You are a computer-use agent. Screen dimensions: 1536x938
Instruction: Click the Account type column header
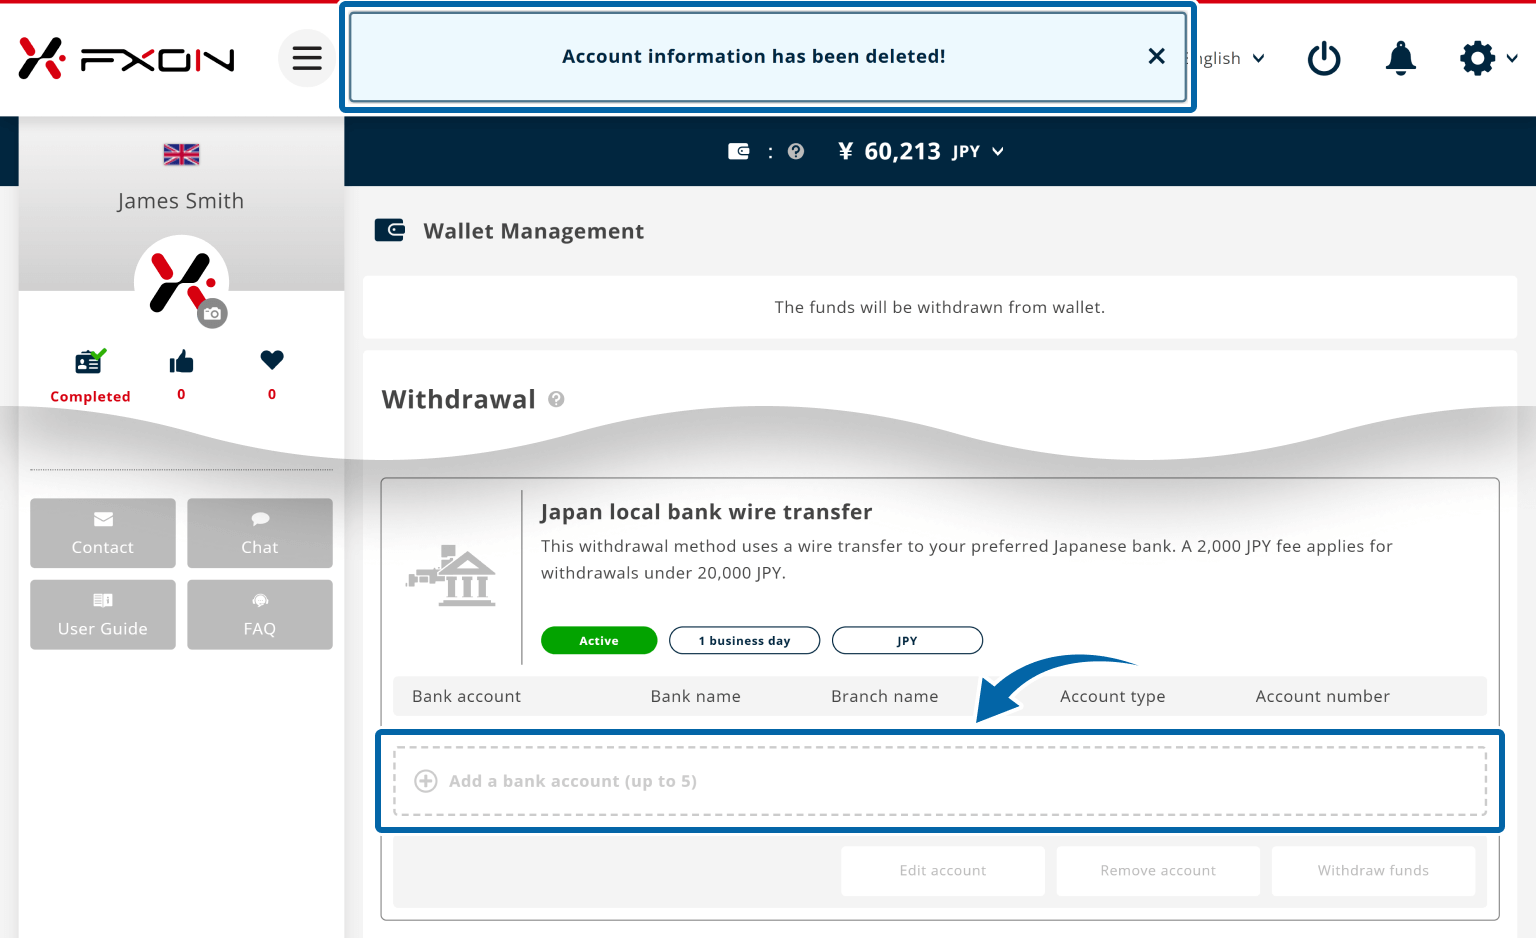coord(1113,696)
